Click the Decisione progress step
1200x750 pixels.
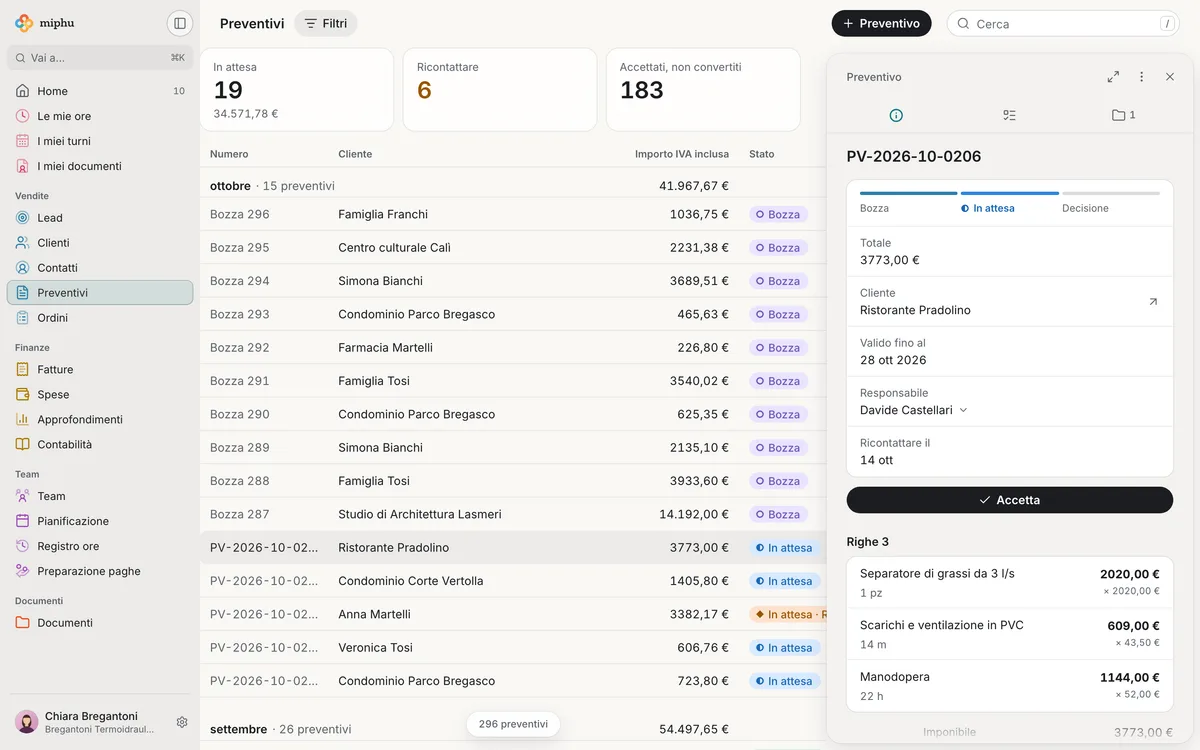(x=1110, y=202)
